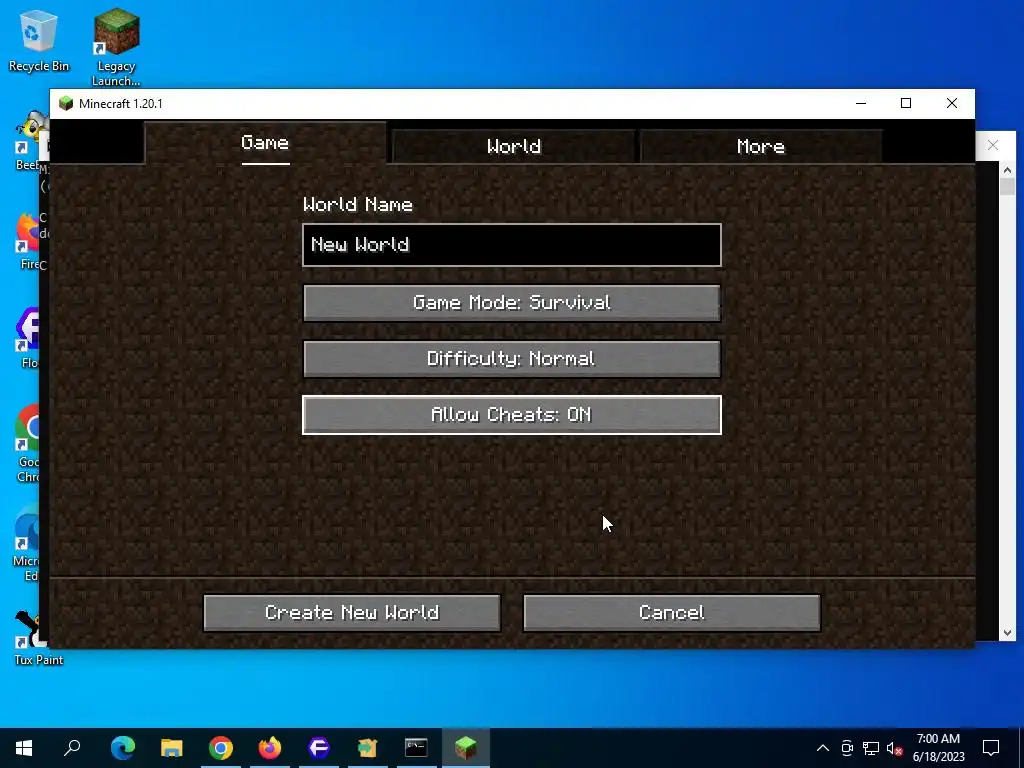Click the Minecraft 1.20.1 title bar icon
This screenshot has height=768, width=1024.
66,104
